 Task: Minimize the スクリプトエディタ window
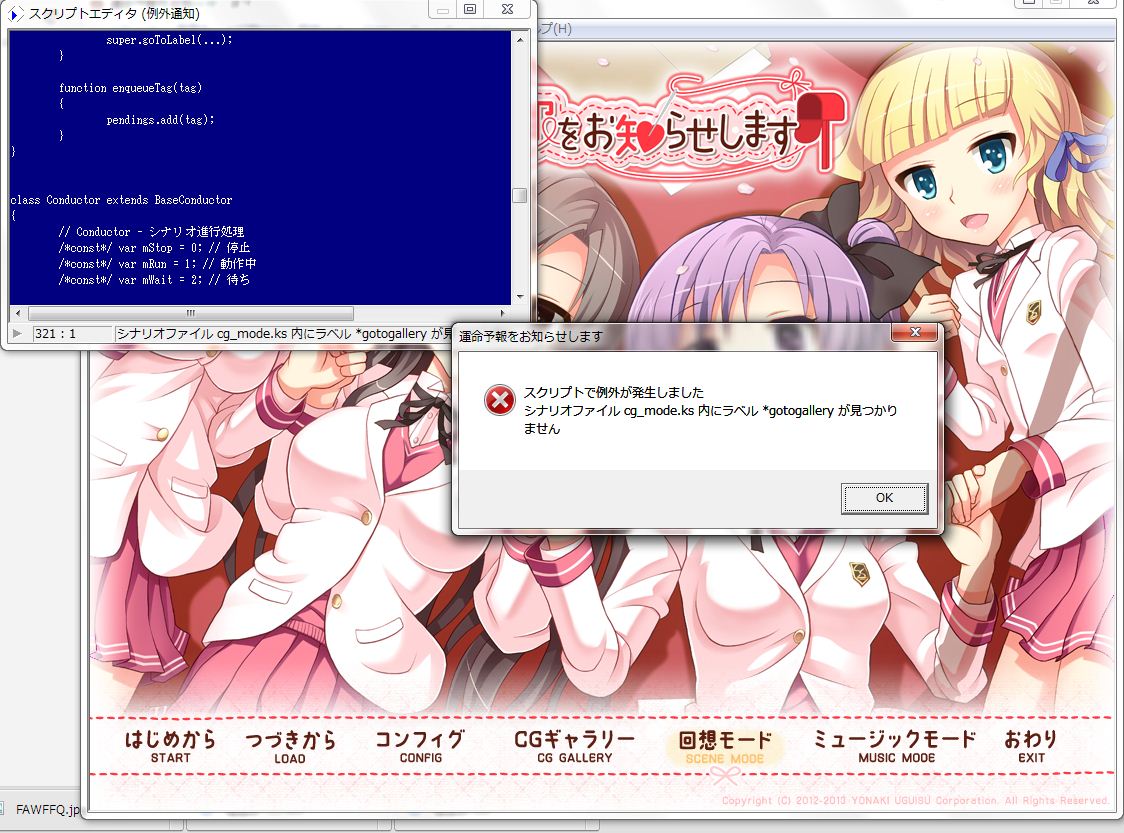point(444,9)
